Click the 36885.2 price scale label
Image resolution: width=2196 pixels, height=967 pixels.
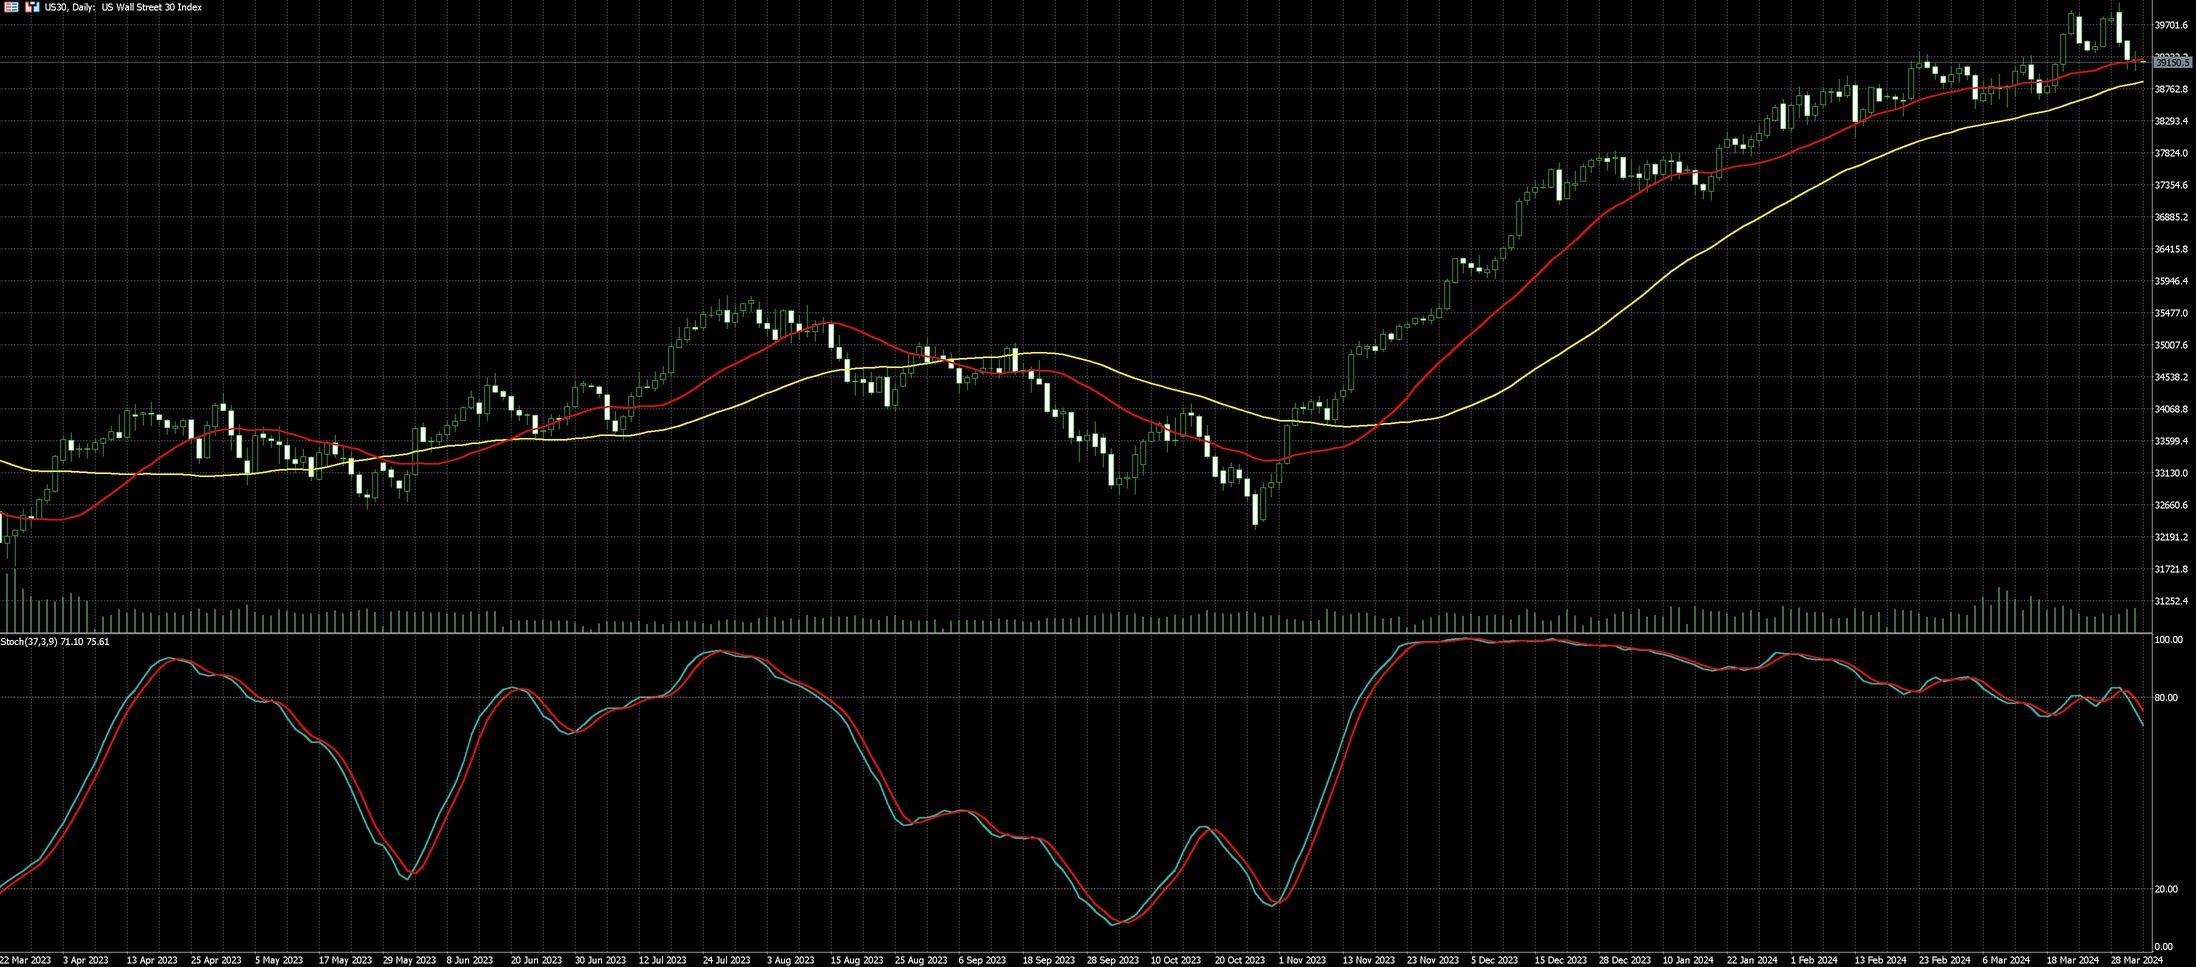pyautogui.click(x=2170, y=217)
